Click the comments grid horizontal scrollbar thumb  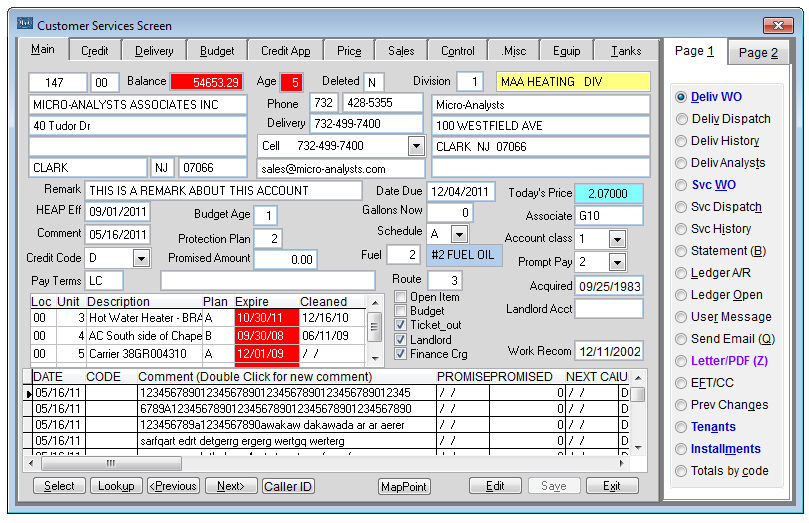pyautogui.click(x=111, y=463)
